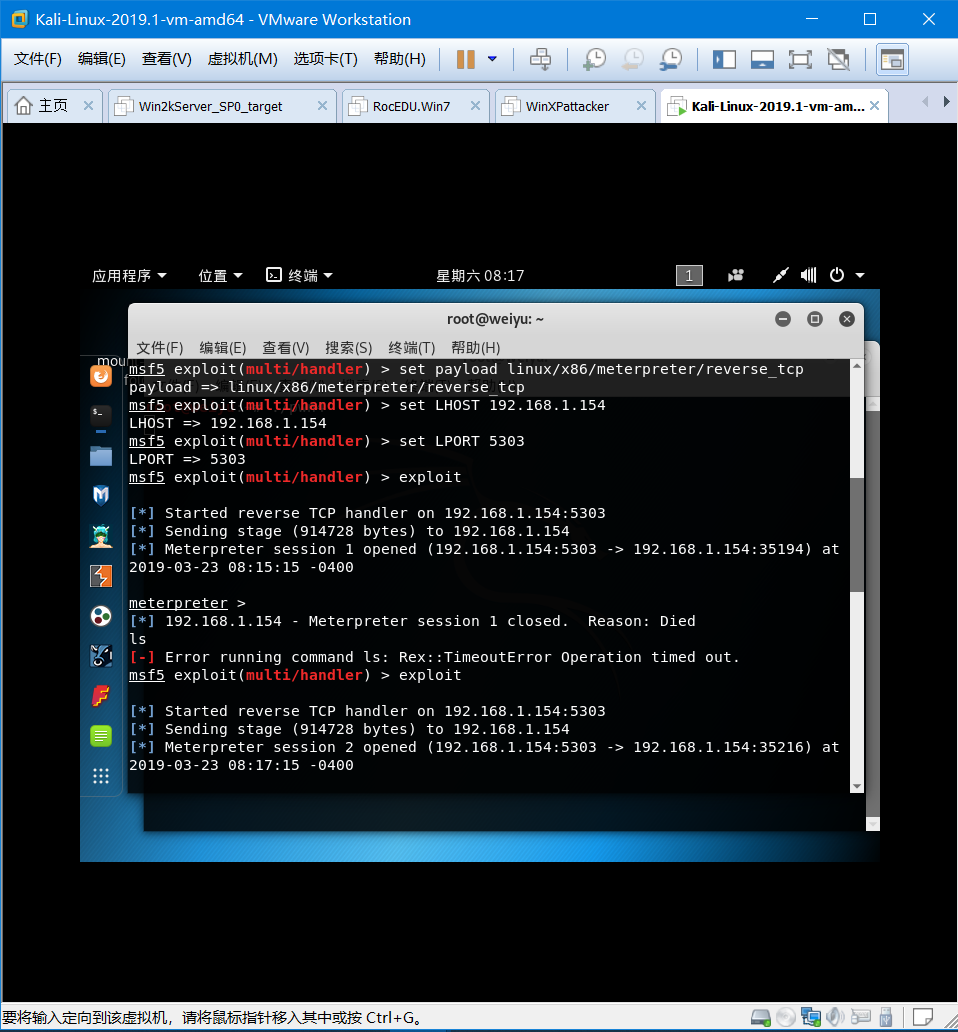Launch the colored-dots app from the dock
Image resolution: width=958 pixels, height=1032 pixels.
pyautogui.click(x=101, y=616)
